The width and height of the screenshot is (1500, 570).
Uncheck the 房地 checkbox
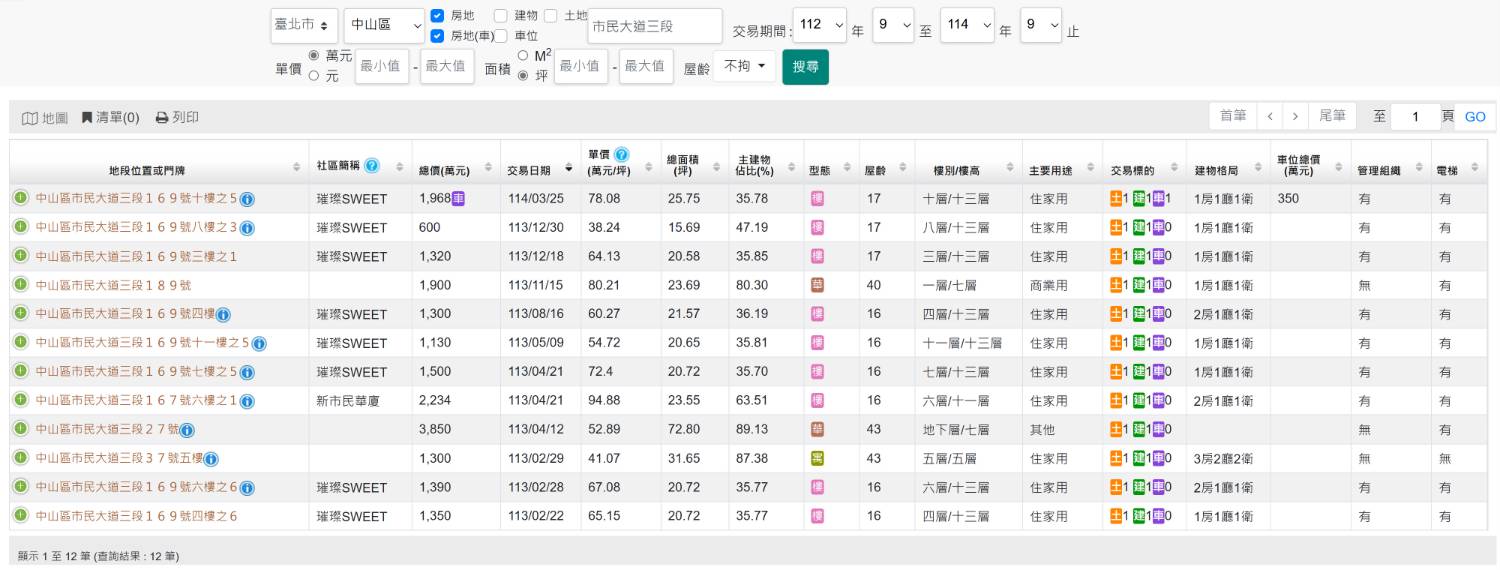click(x=437, y=16)
